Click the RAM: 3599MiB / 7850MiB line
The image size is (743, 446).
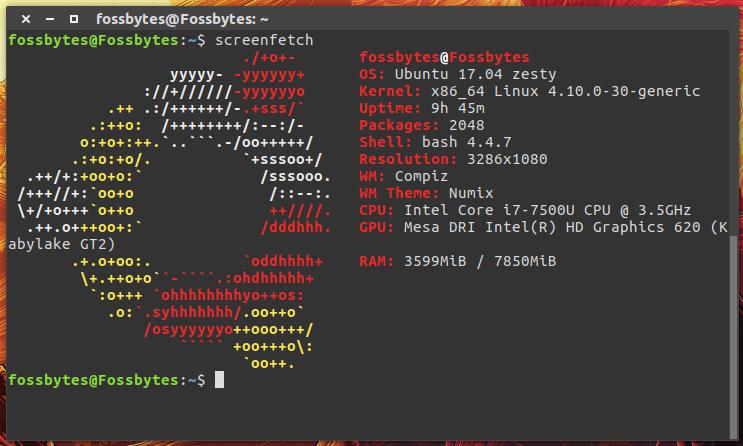click(x=457, y=262)
